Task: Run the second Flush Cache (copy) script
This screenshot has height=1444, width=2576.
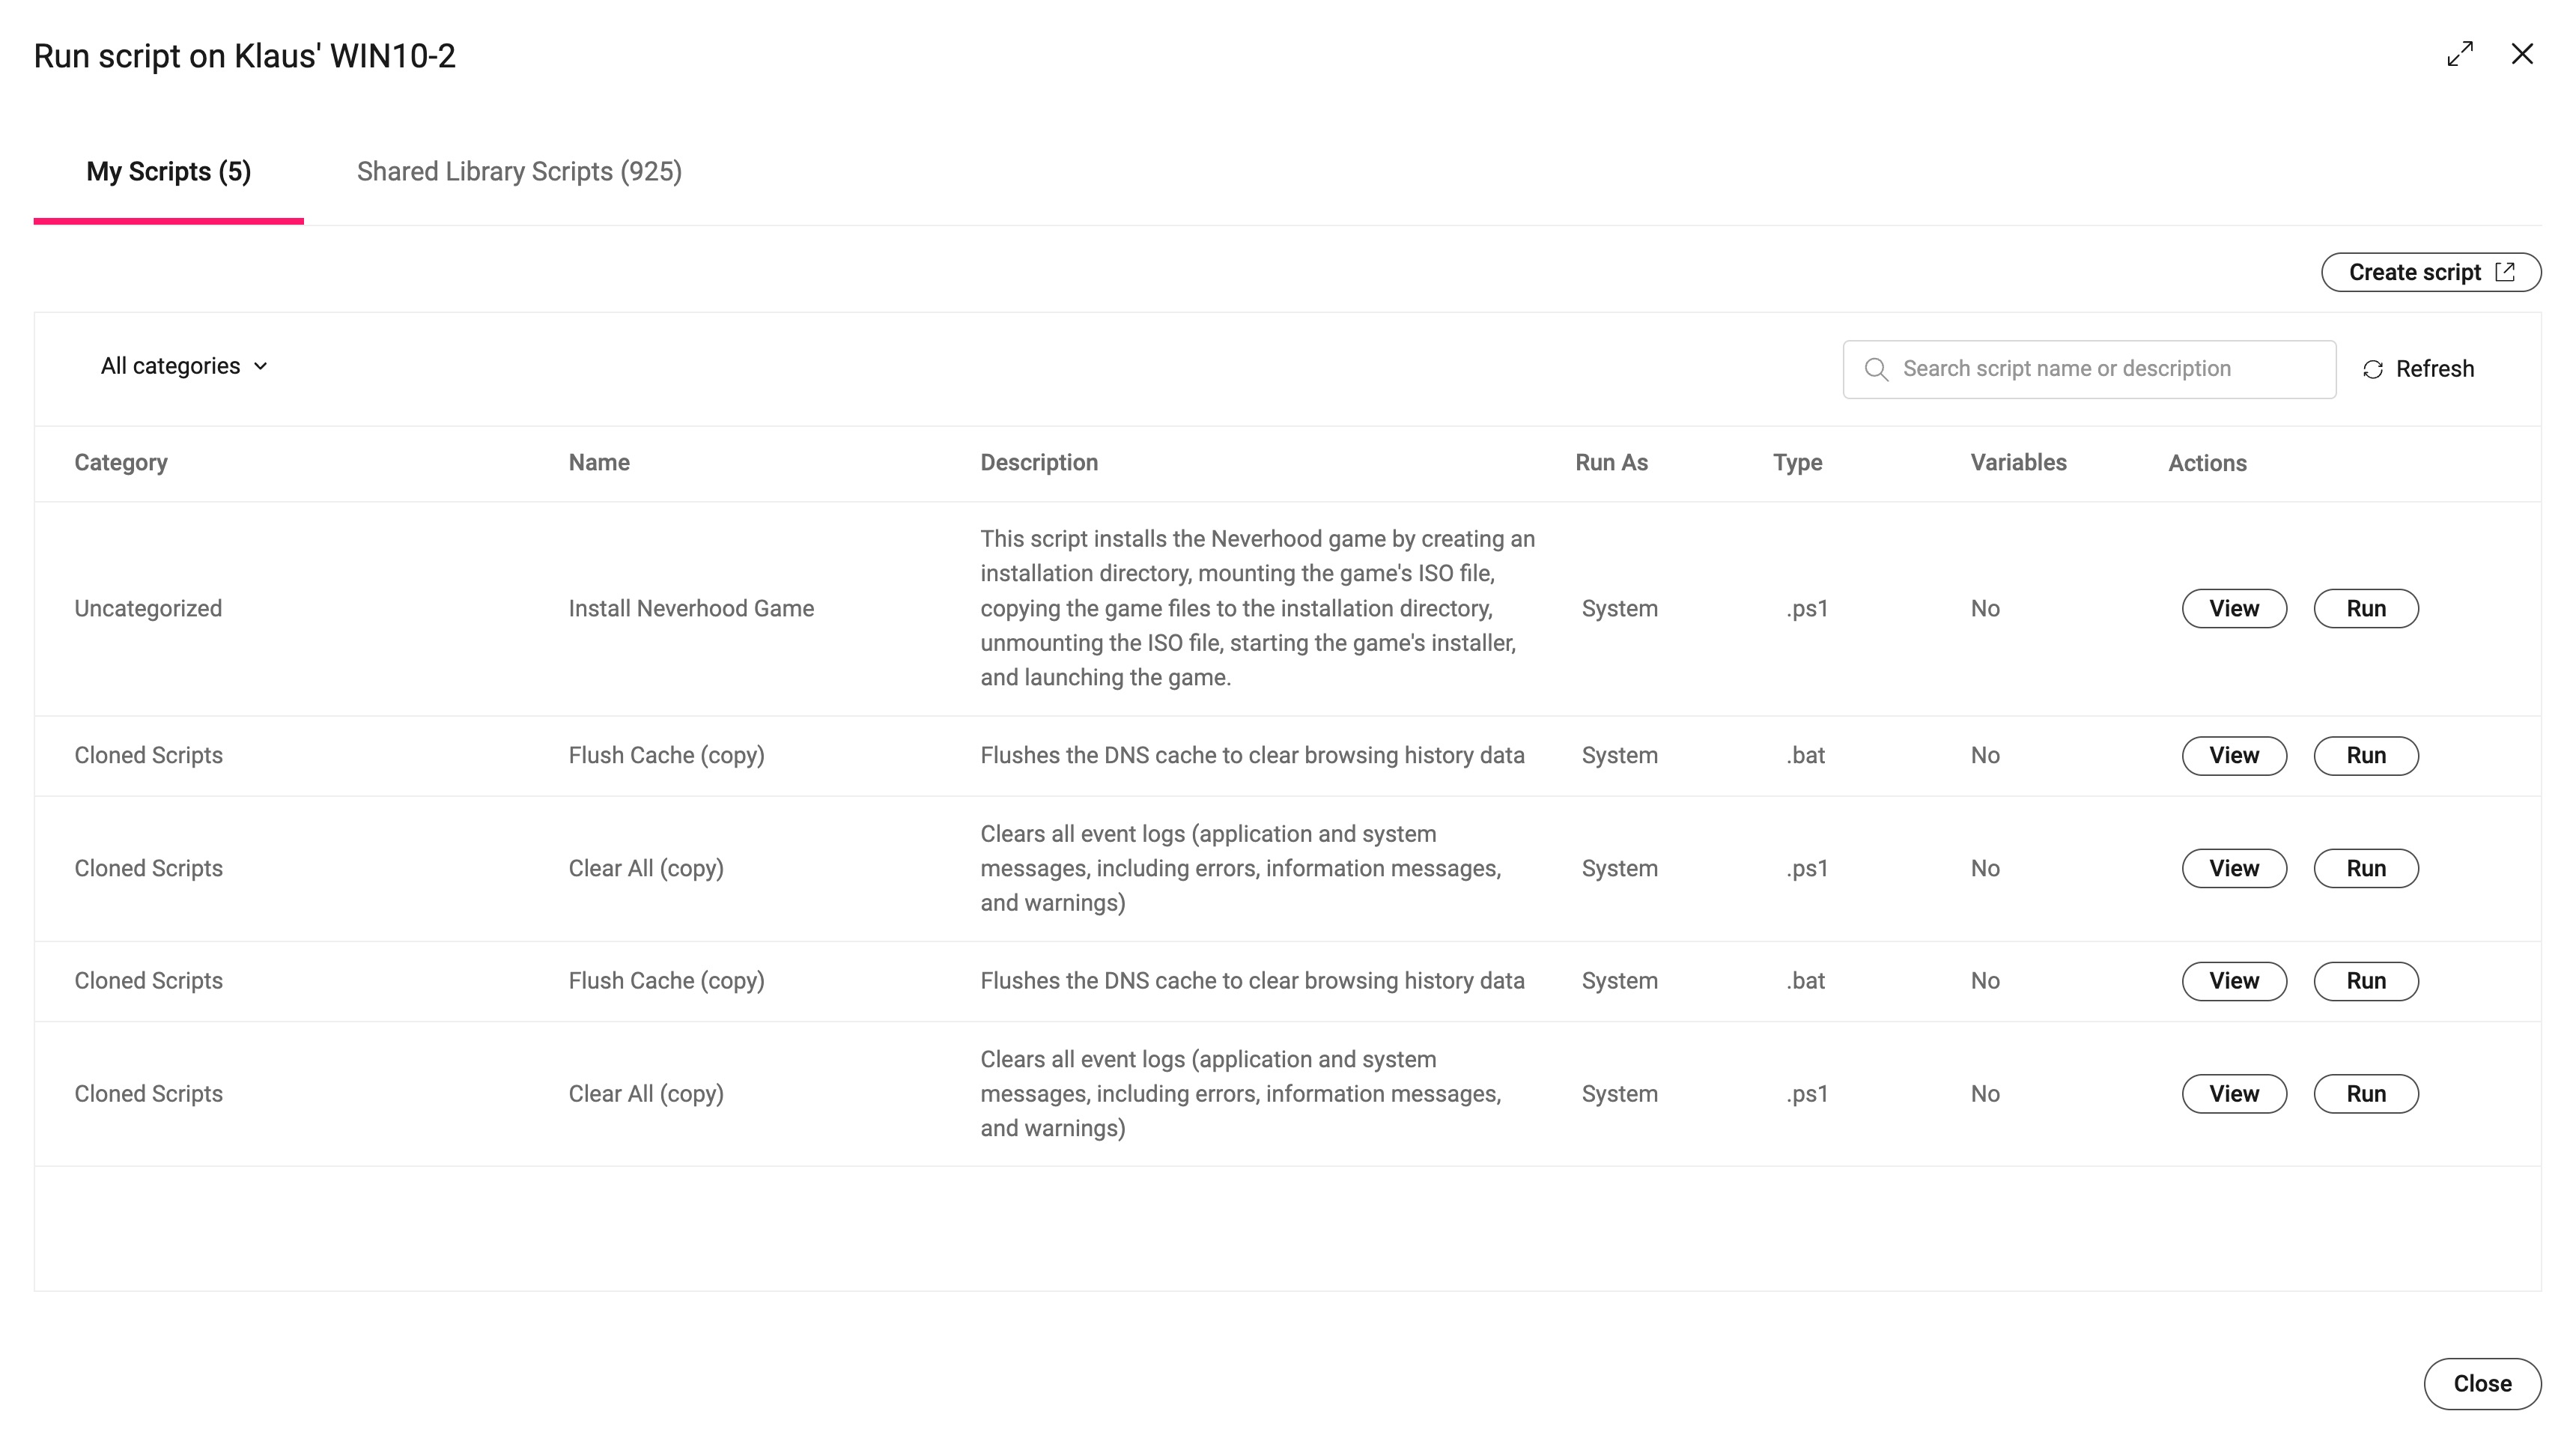Action: click(2365, 980)
